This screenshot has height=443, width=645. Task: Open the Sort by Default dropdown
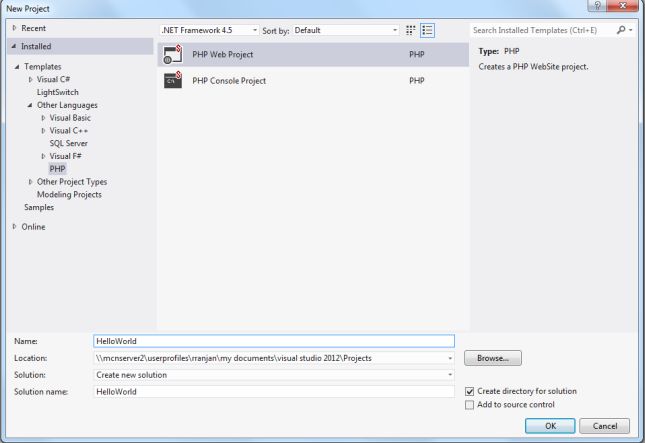(346, 30)
